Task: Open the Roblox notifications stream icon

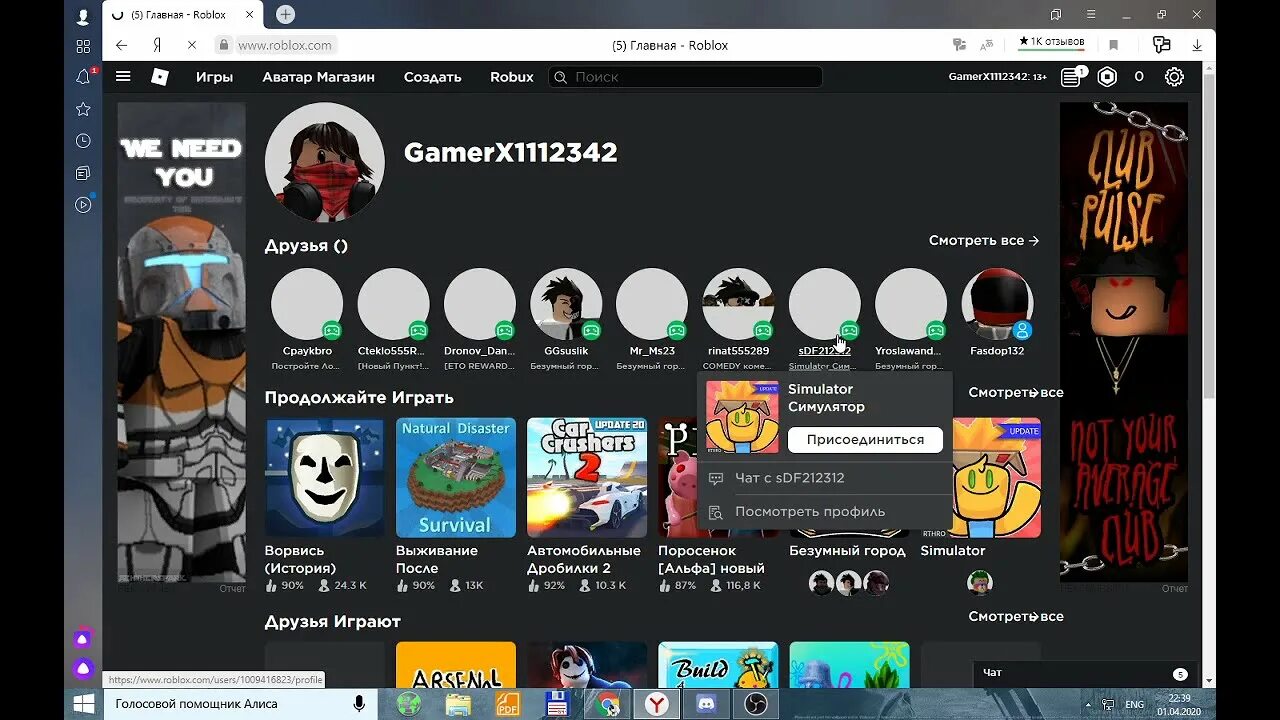Action: coord(1071,77)
